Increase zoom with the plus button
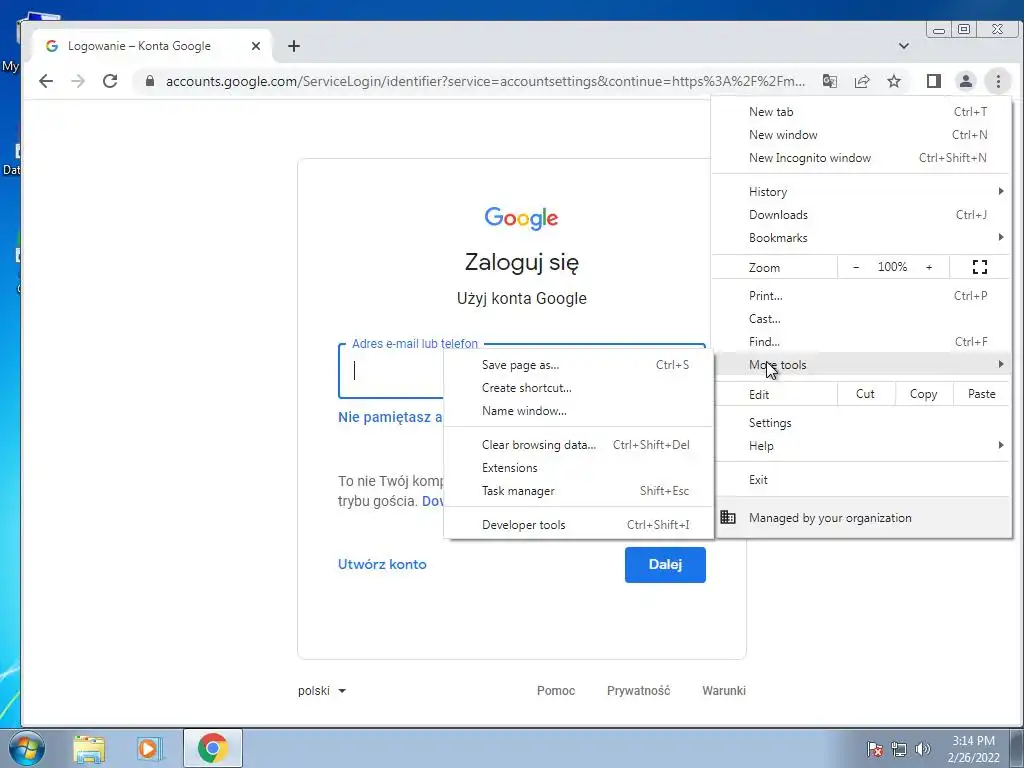This screenshot has height=768, width=1024. click(929, 267)
